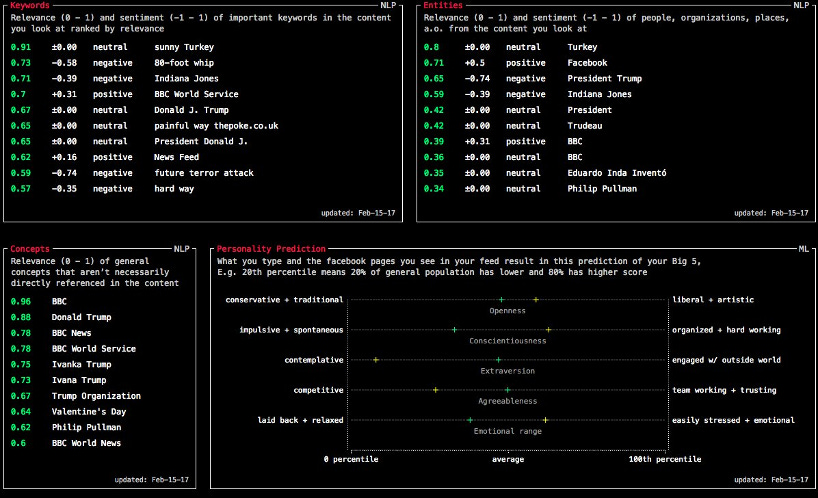Select the 'President Trump' entity

[605, 78]
